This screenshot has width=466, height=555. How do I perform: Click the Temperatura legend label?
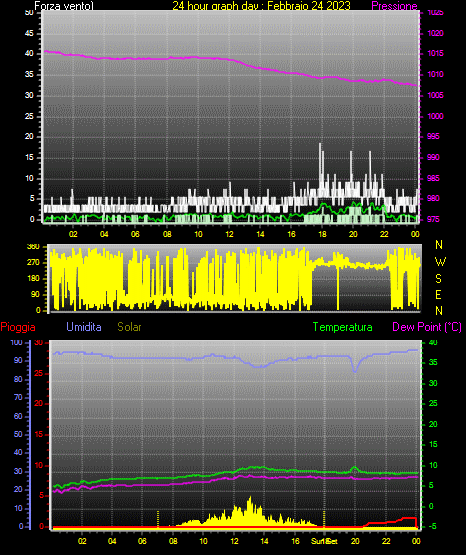coord(343,327)
